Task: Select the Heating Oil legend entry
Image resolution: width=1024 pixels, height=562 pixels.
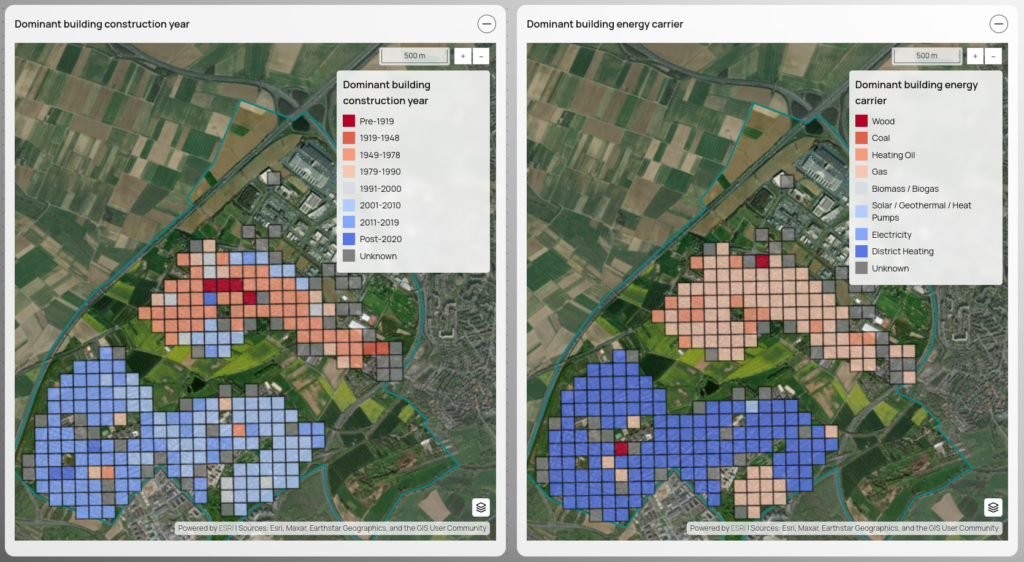Action: click(x=893, y=155)
